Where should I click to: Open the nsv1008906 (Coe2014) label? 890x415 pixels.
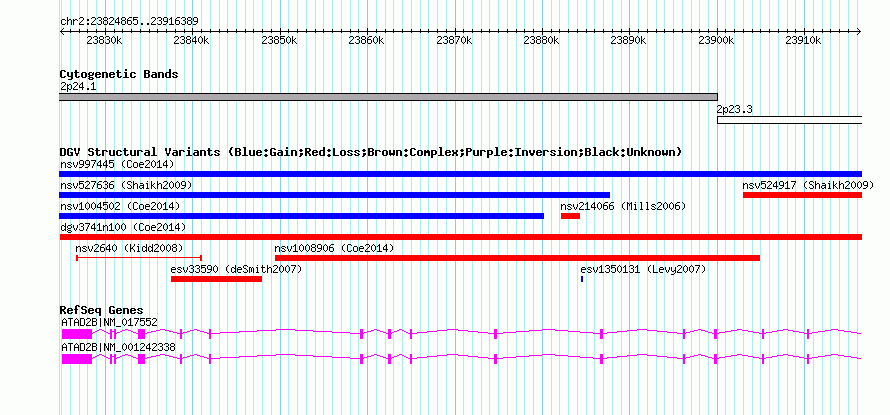tap(334, 248)
